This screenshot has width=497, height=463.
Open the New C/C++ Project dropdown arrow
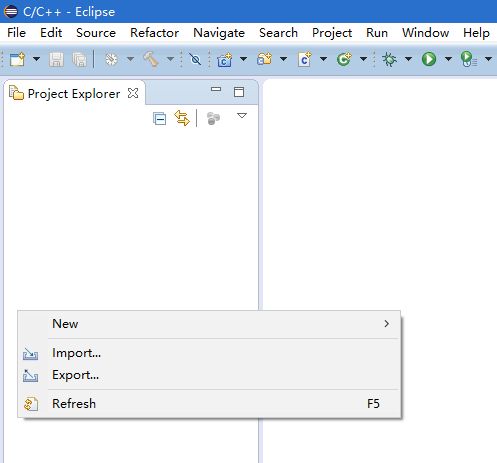coord(243,59)
